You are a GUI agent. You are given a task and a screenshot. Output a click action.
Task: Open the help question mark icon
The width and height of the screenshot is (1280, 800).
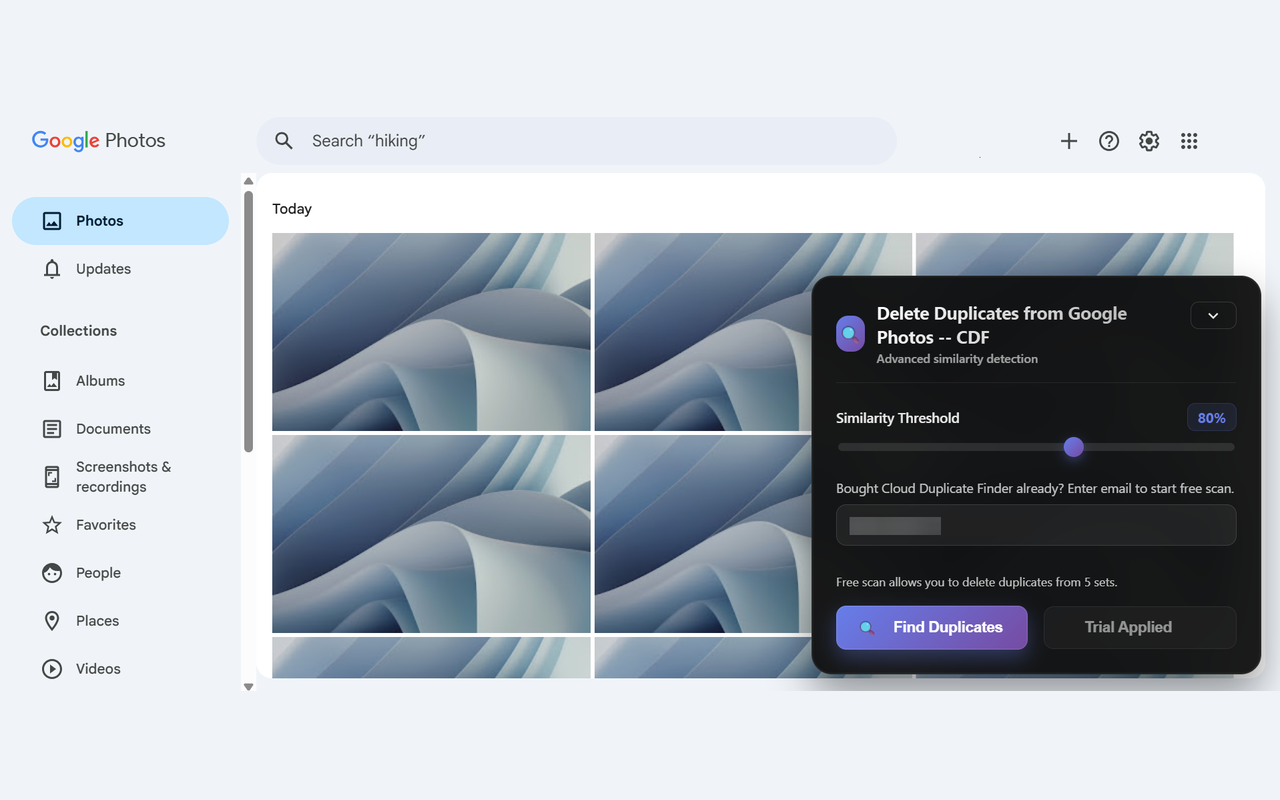click(x=1109, y=141)
